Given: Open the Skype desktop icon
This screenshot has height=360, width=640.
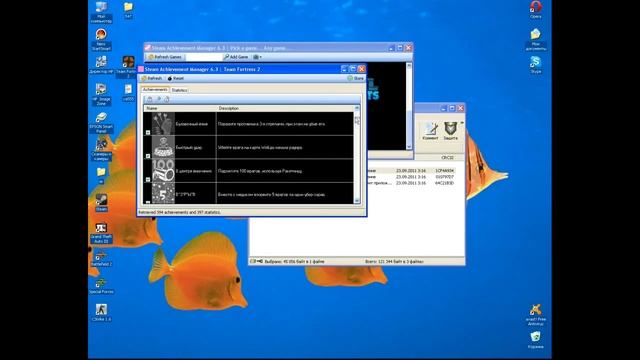Looking at the screenshot, I should [x=536, y=65].
